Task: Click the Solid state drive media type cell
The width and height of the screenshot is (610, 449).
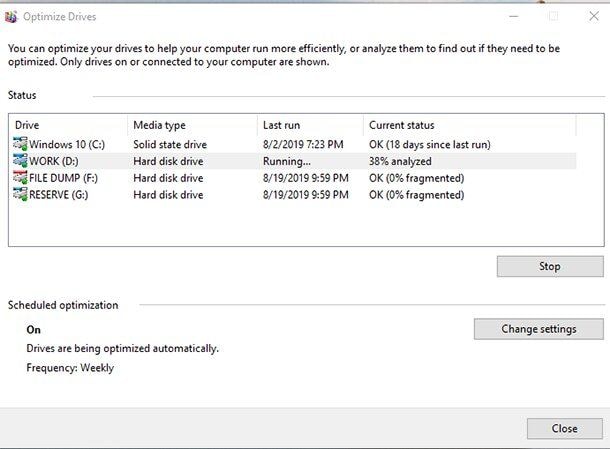Action: [x=170, y=145]
